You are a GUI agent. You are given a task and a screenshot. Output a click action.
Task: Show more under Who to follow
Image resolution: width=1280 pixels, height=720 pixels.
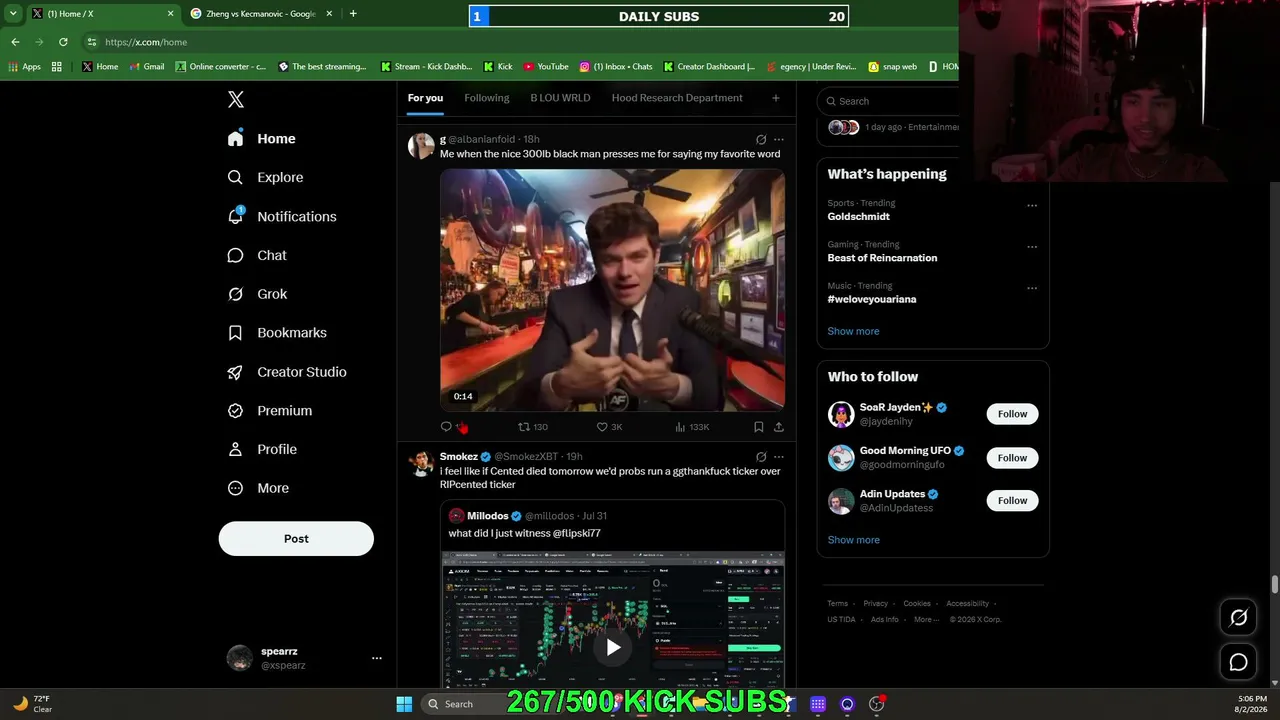coord(853,540)
